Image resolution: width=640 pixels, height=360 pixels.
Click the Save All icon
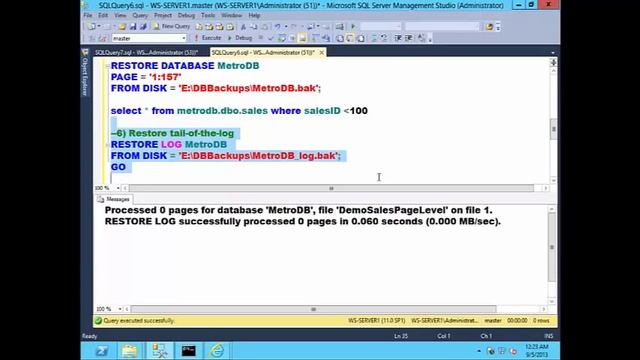coord(143,27)
